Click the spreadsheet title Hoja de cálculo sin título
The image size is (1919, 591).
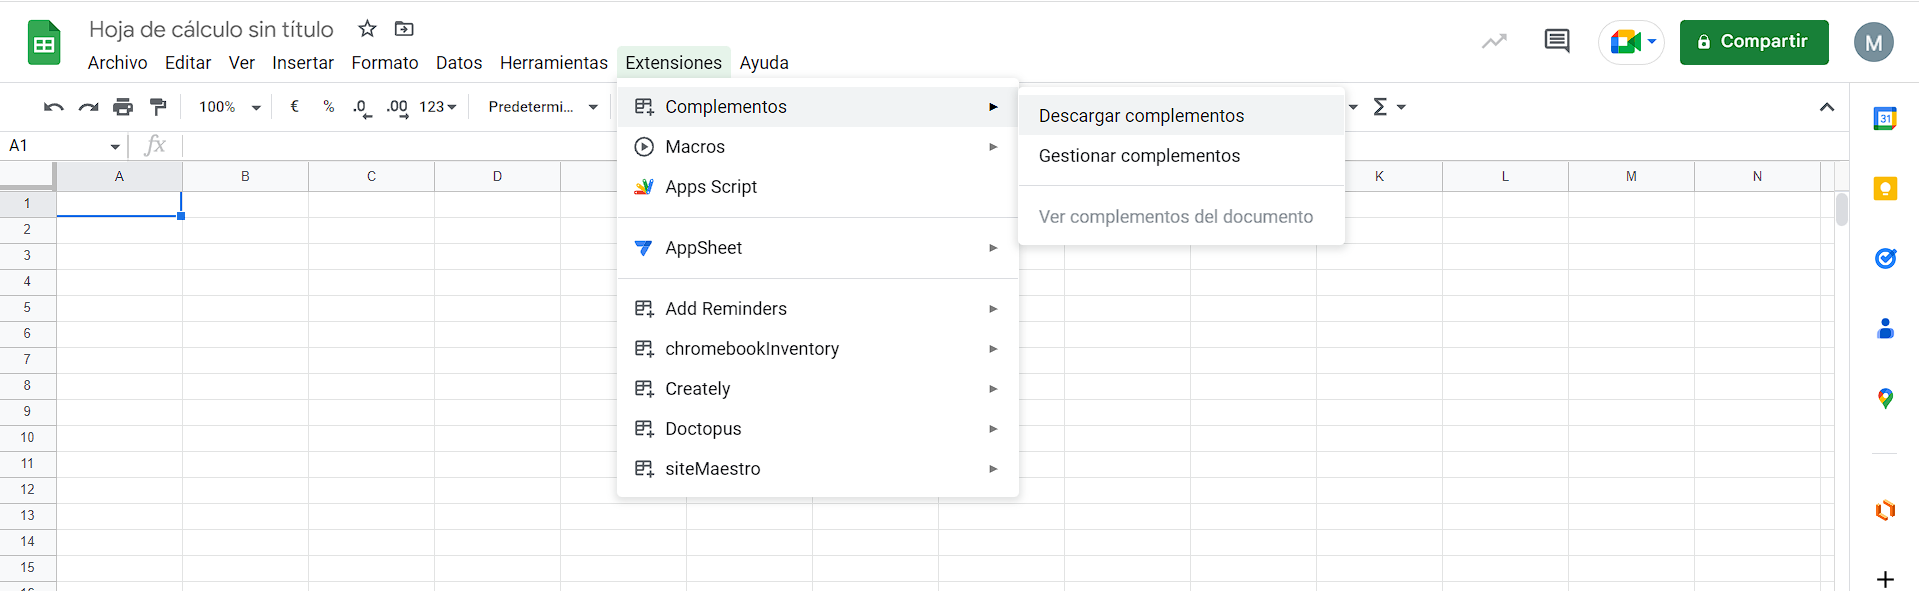click(x=211, y=29)
